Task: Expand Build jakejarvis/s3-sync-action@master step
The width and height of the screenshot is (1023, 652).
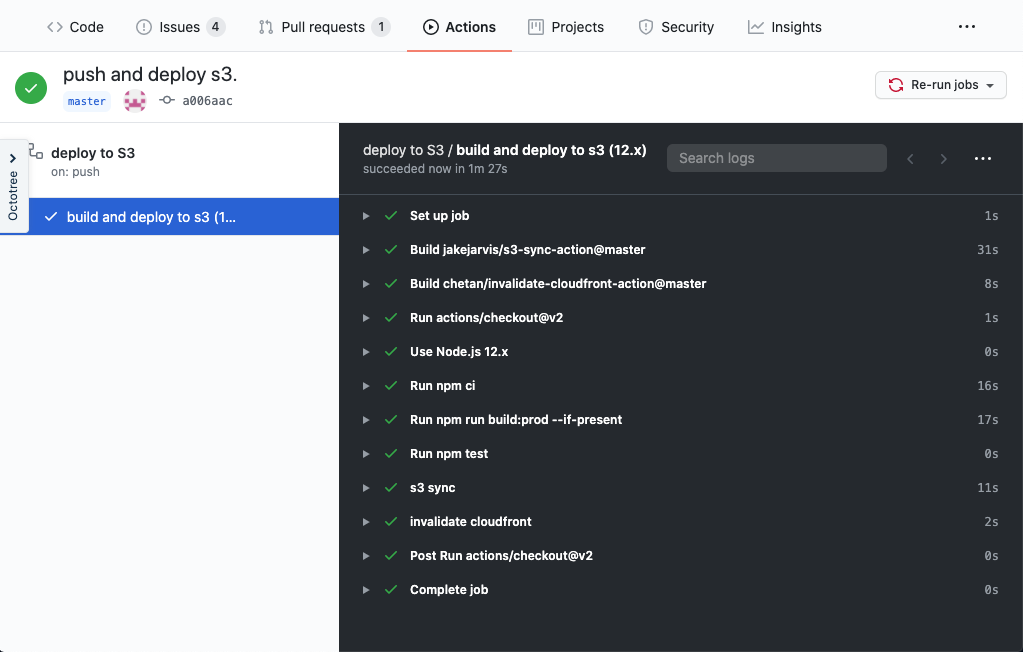Action: pyautogui.click(x=366, y=250)
